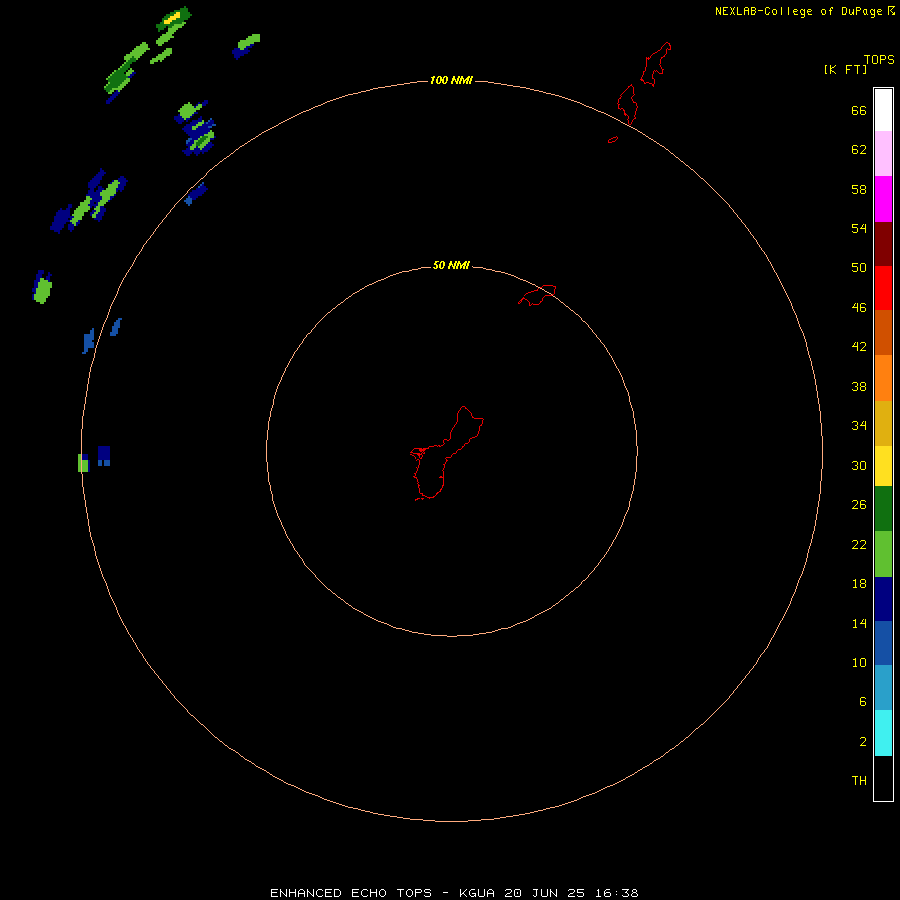The image size is (900, 900).
Task: Click the Enhanced Echo Tops KGUA caption
Action: tap(454, 893)
